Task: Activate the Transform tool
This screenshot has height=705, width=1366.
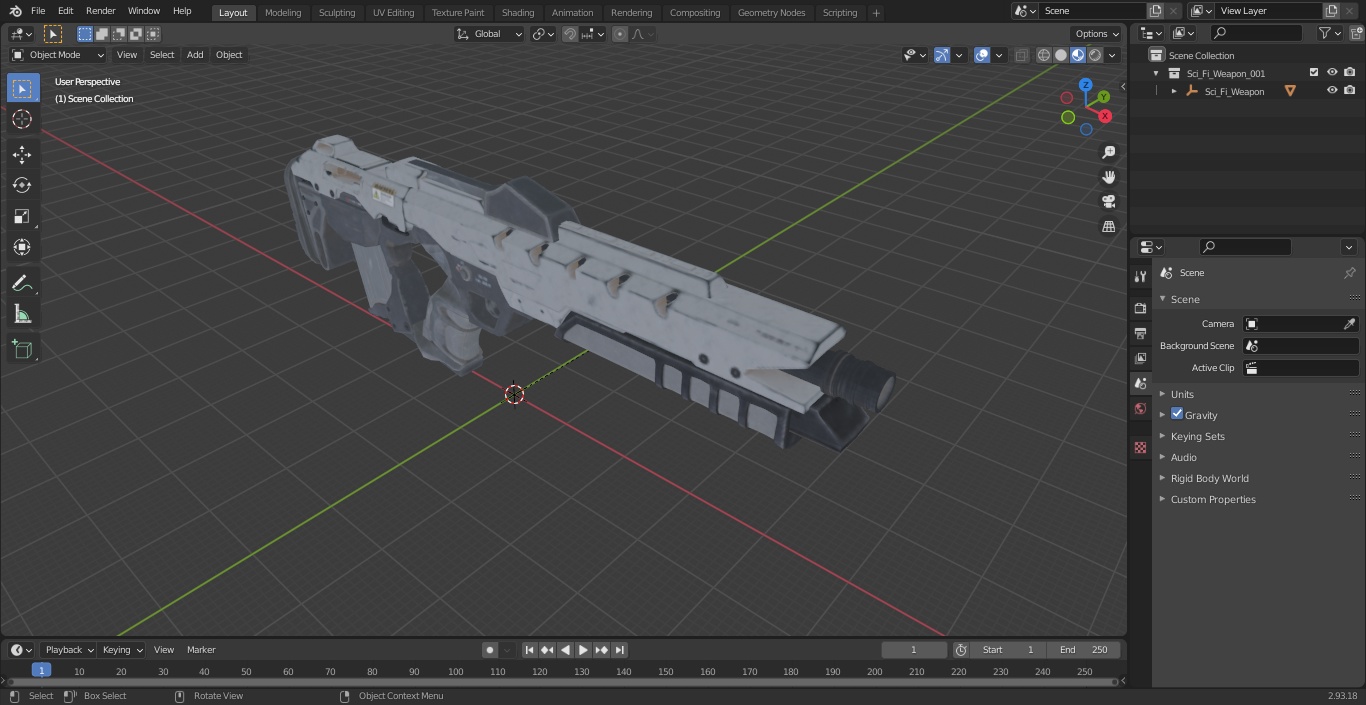Action: pyautogui.click(x=22, y=247)
